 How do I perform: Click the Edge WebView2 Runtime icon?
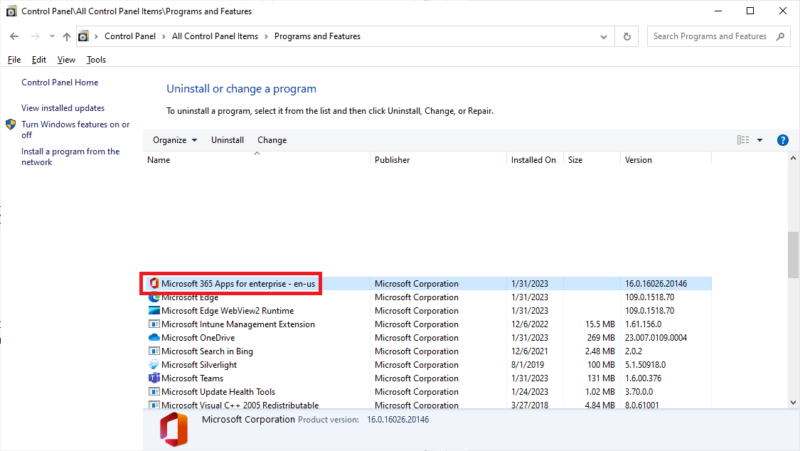154,310
